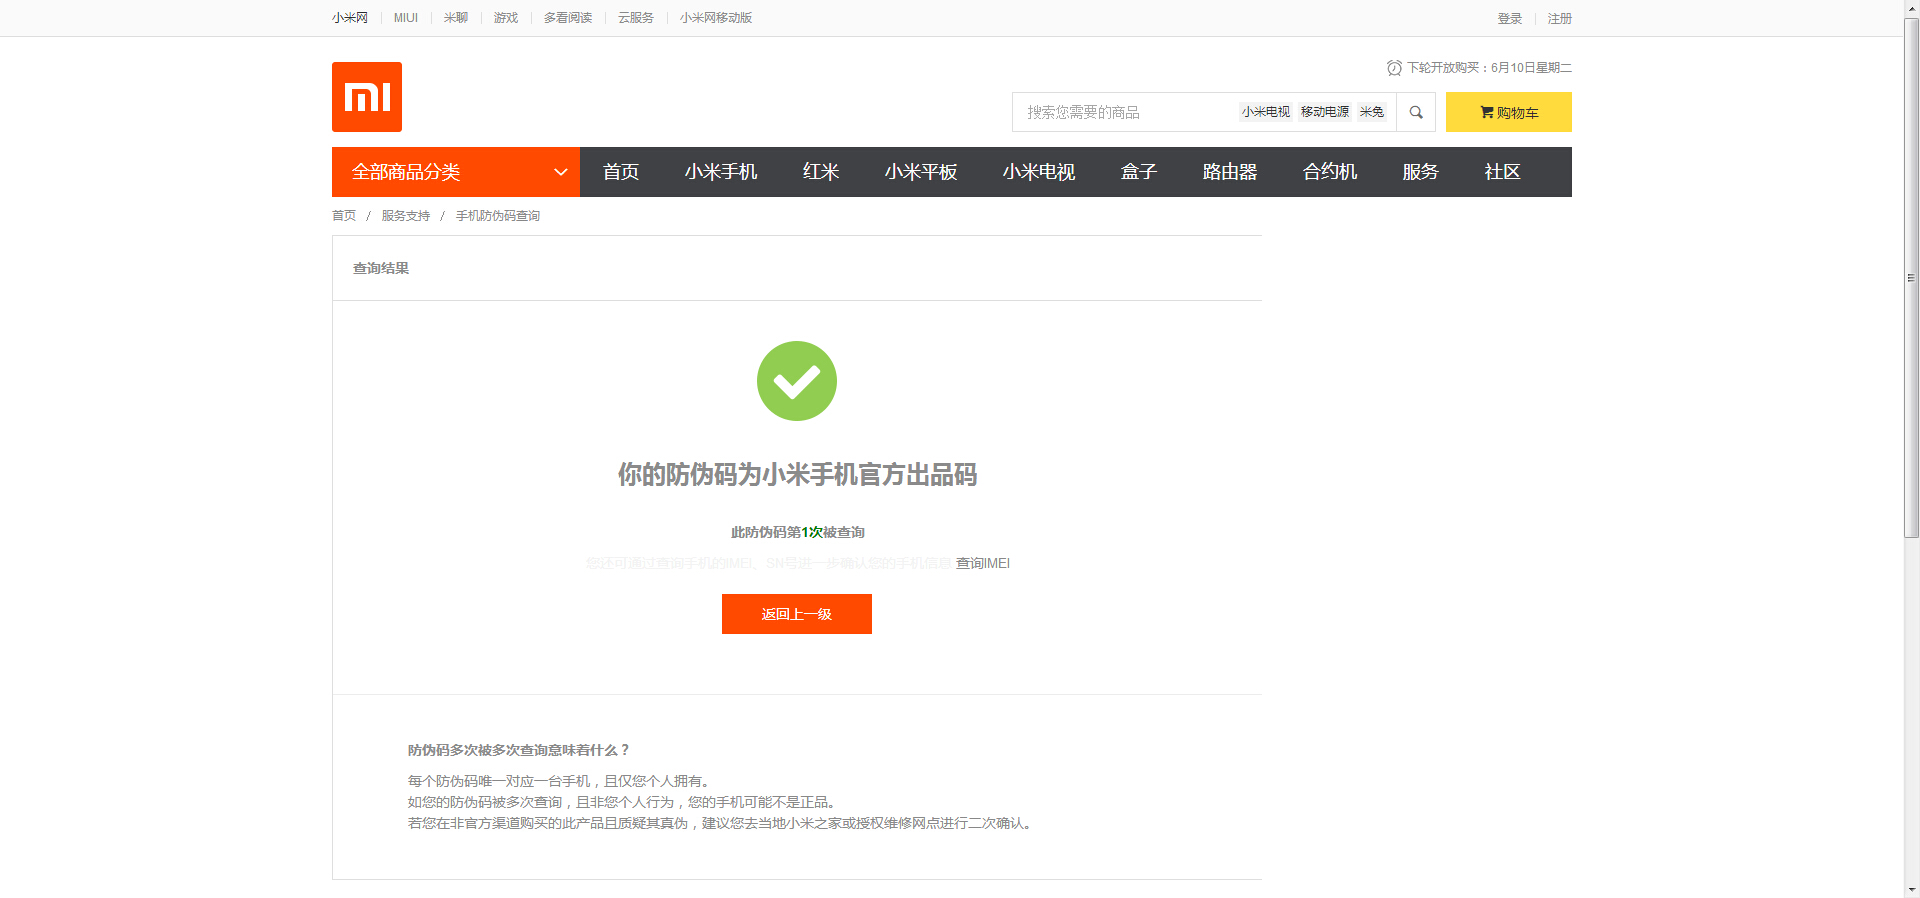This screenshot has width=1920, height=898.
Task: Open the 多看阅读 top bar link
Action: 568,18
